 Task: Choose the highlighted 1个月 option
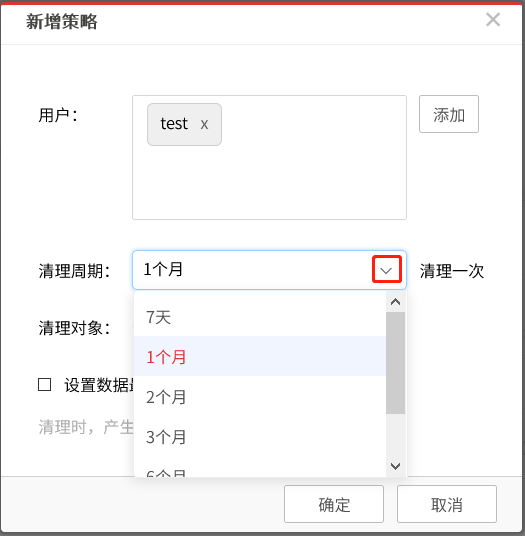(260, 356)
